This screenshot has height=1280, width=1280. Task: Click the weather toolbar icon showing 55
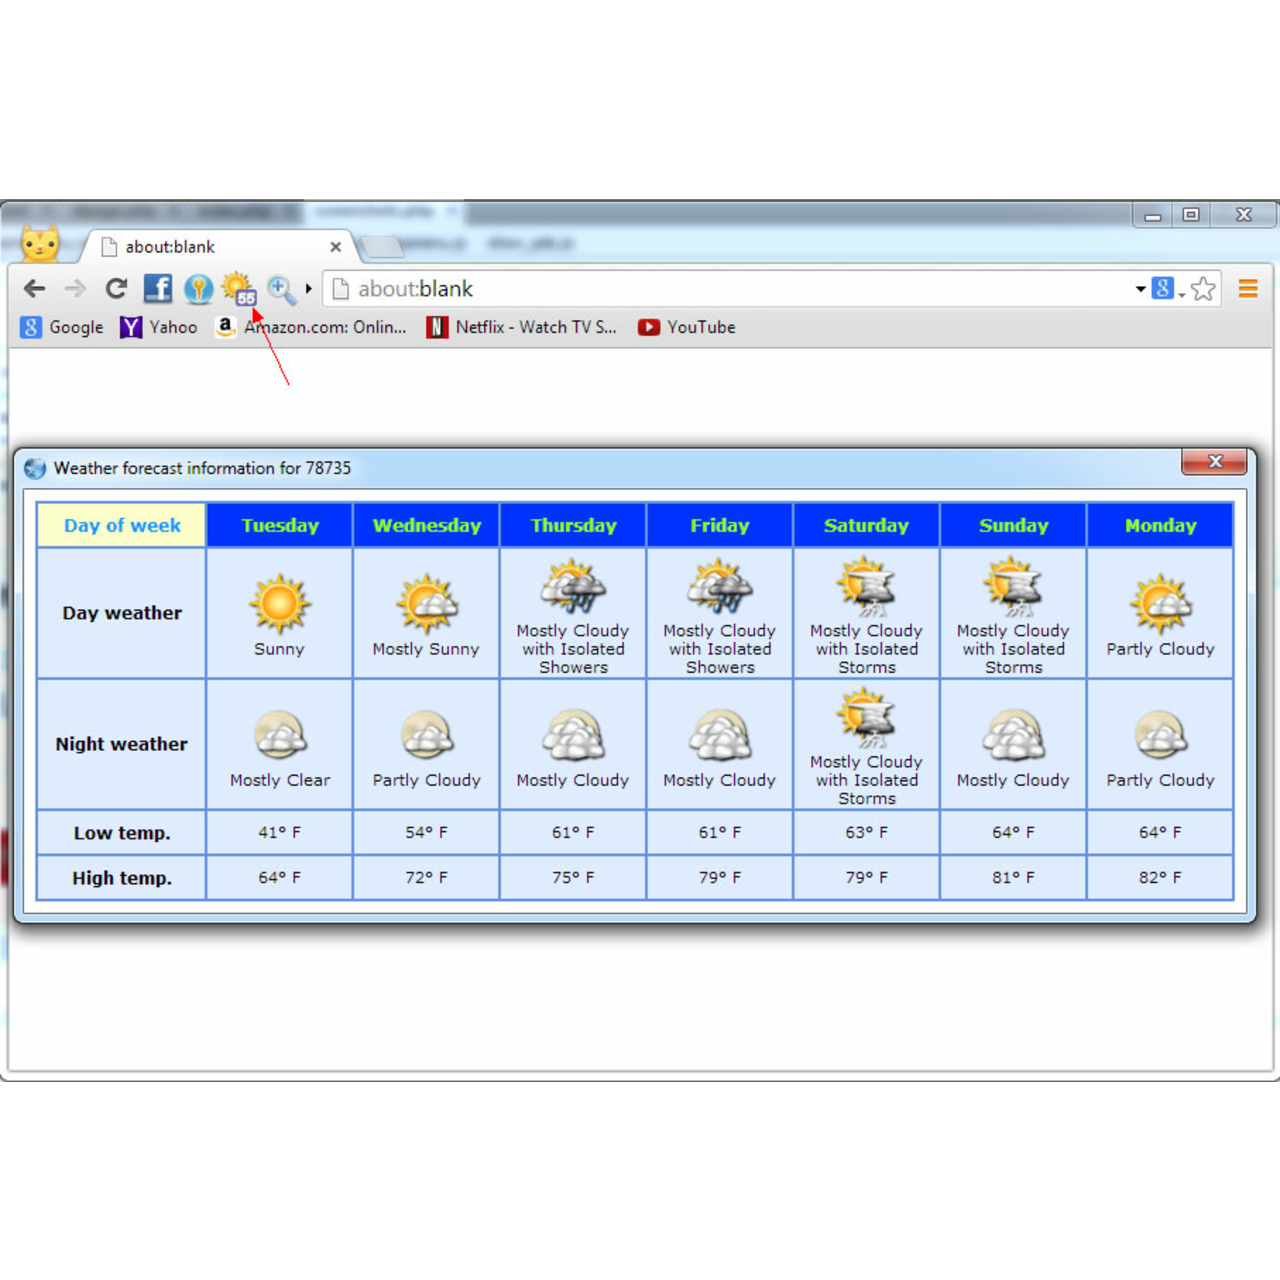[x=239, y=289]
